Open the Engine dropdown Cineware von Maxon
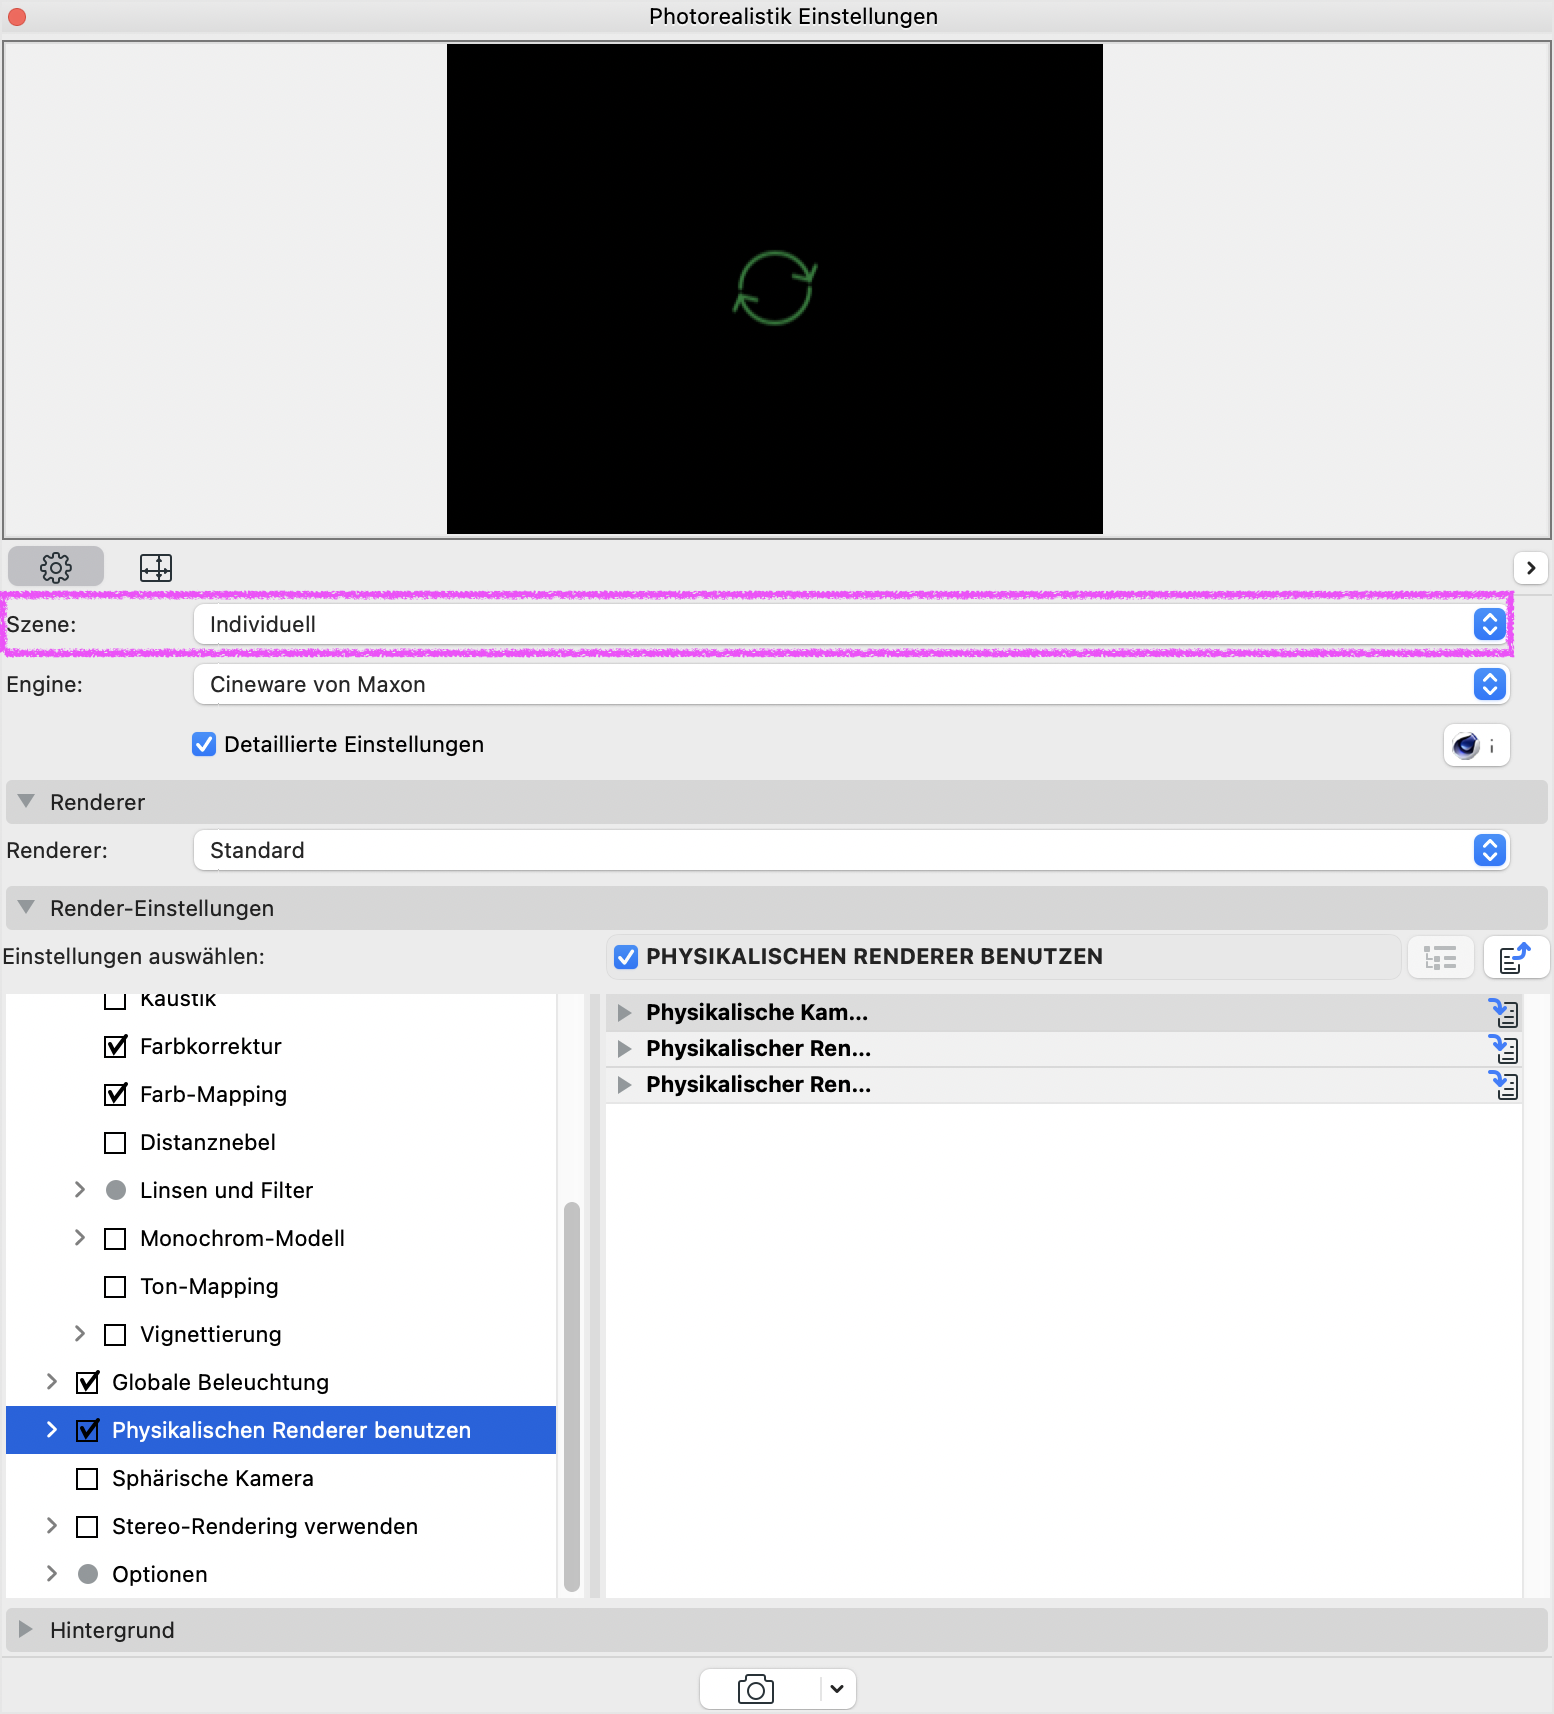Image resolution: width=1554 pixels, height=1714 pixels. [x=851, y=684]
